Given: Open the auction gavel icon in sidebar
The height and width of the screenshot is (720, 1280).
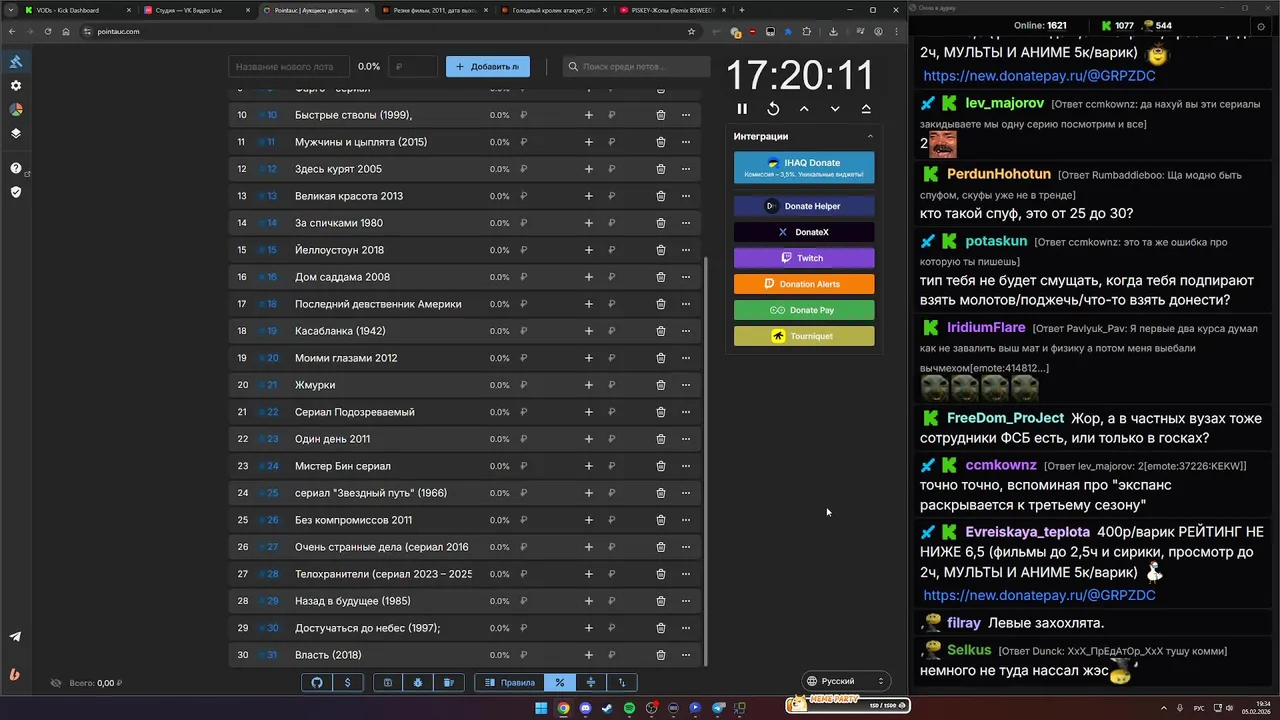Looking at the screenshot, I should pos(16,62).
